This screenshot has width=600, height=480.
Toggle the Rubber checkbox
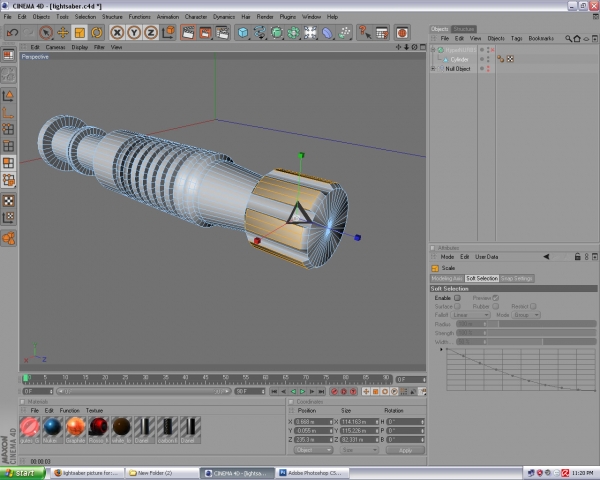[x=496, y=306]
